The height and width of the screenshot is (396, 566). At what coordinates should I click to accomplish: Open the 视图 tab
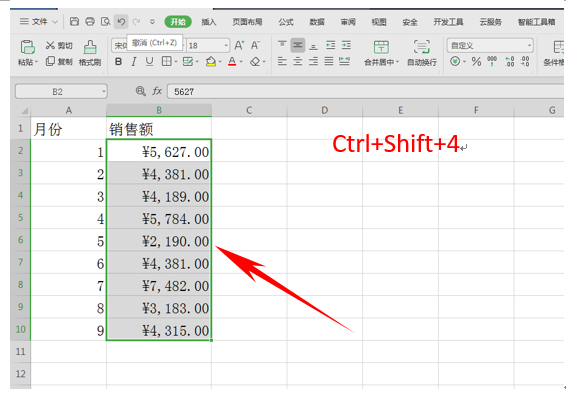(379, 22)
